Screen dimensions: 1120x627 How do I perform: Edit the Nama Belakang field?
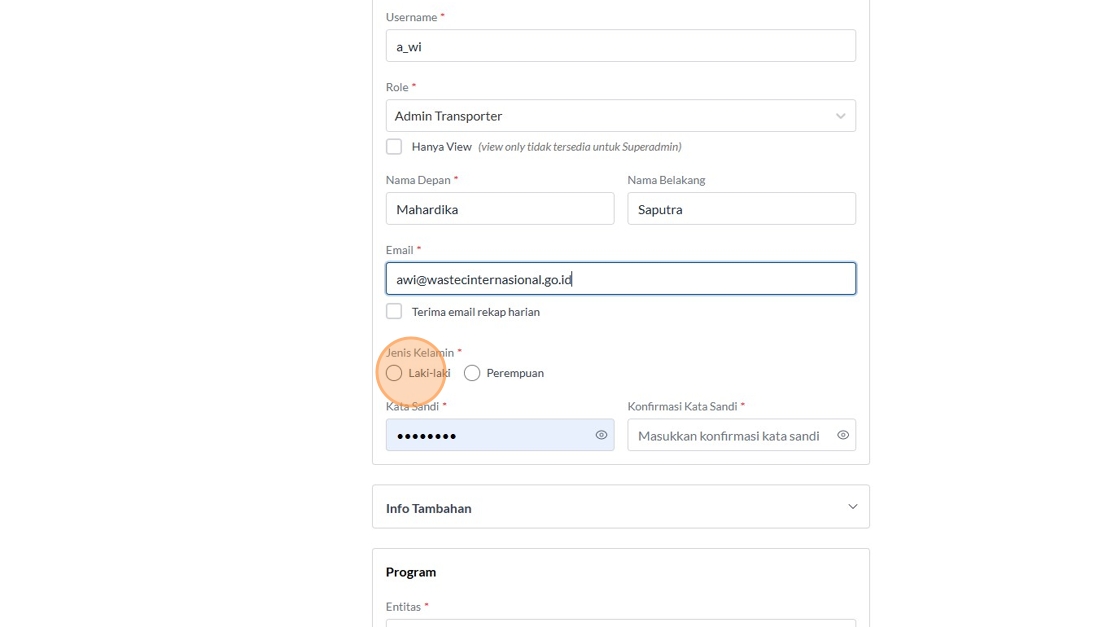pos(741,209)
